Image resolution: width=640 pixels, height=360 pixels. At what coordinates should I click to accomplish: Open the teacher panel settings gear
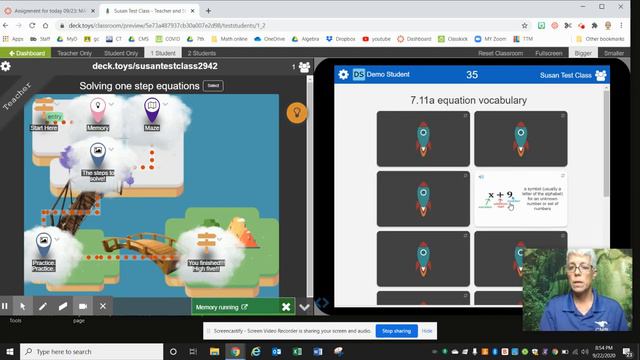[x=6, y=66]
